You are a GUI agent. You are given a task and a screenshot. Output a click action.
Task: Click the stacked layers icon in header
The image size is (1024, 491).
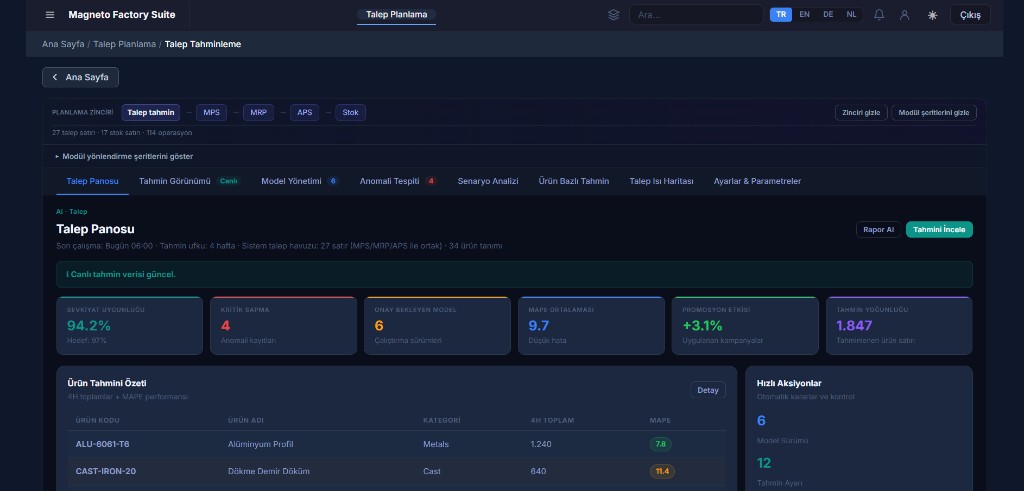coord(614,15)
